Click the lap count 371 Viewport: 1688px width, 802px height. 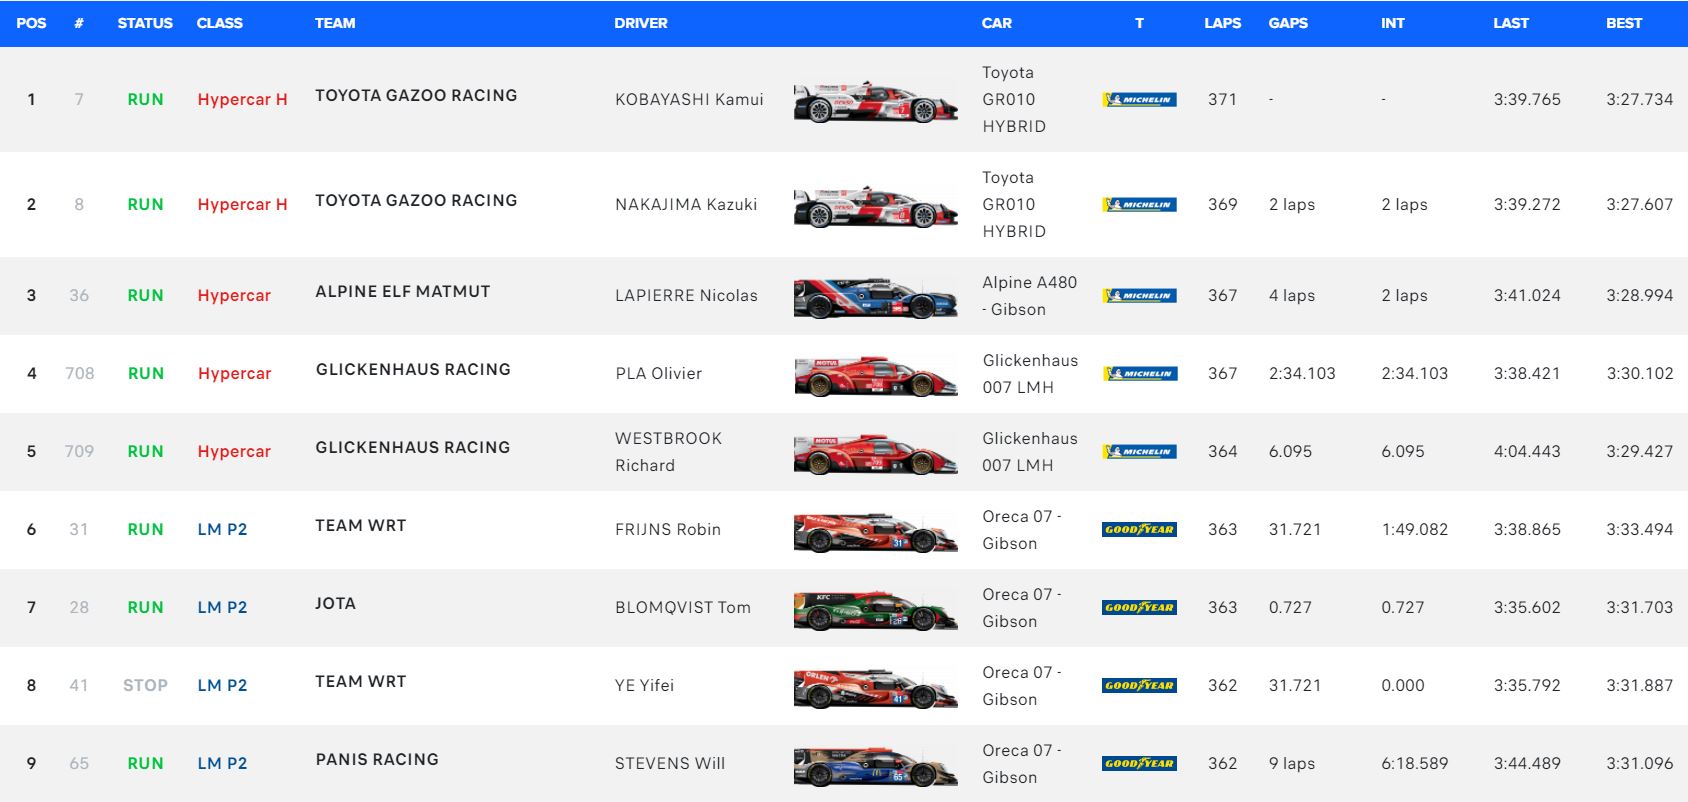pos(1222,100)
